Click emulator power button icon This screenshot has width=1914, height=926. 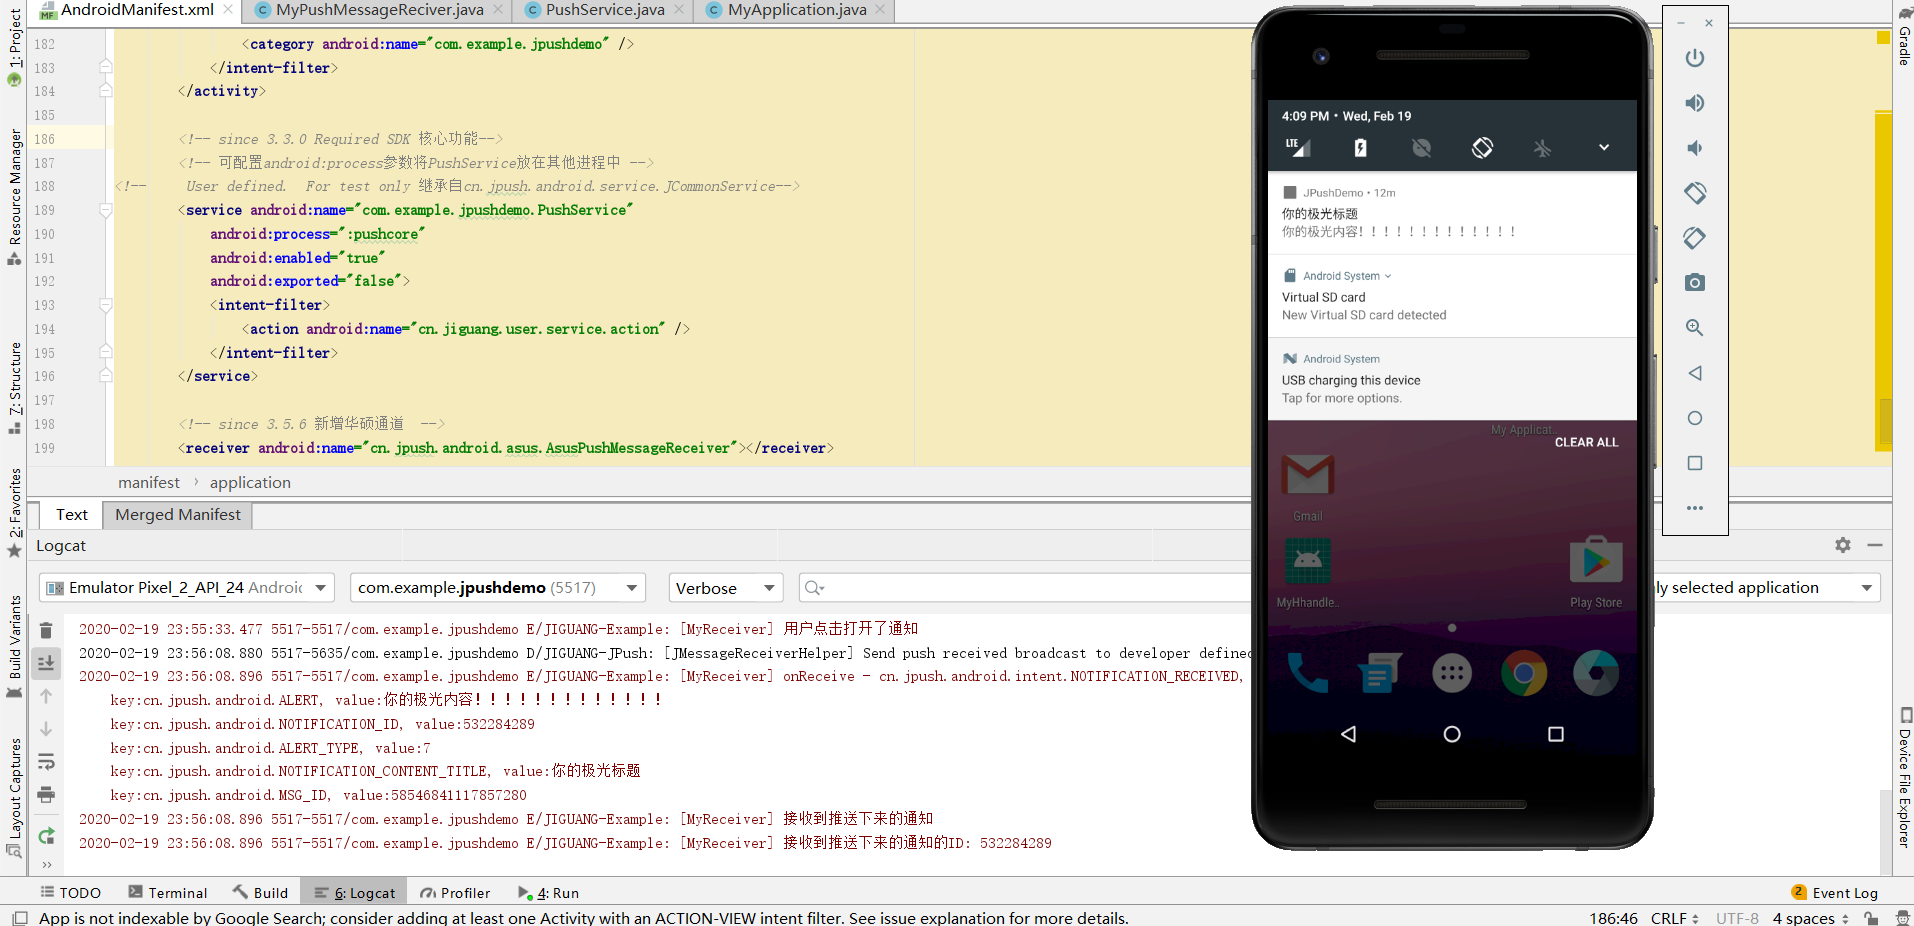1694,58
